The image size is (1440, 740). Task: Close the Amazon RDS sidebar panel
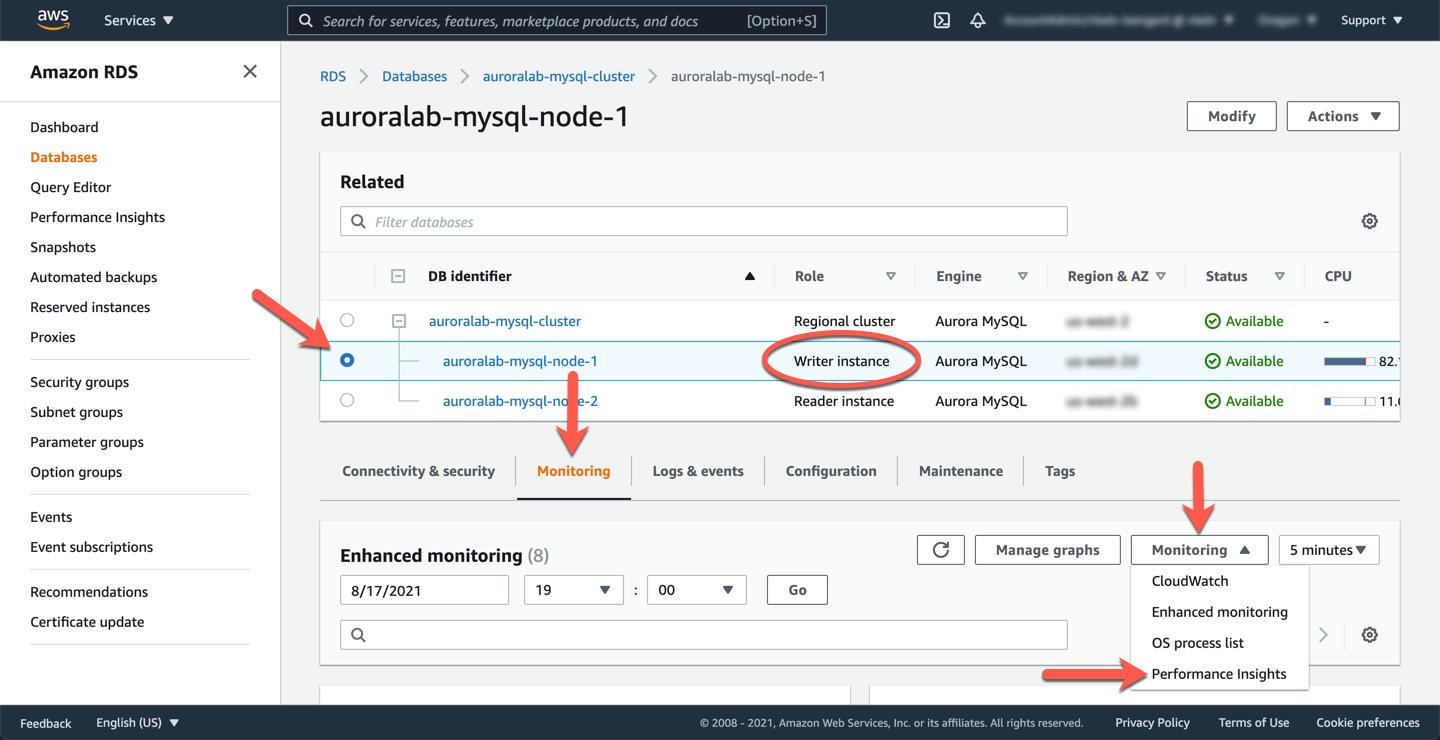point(250,71)
